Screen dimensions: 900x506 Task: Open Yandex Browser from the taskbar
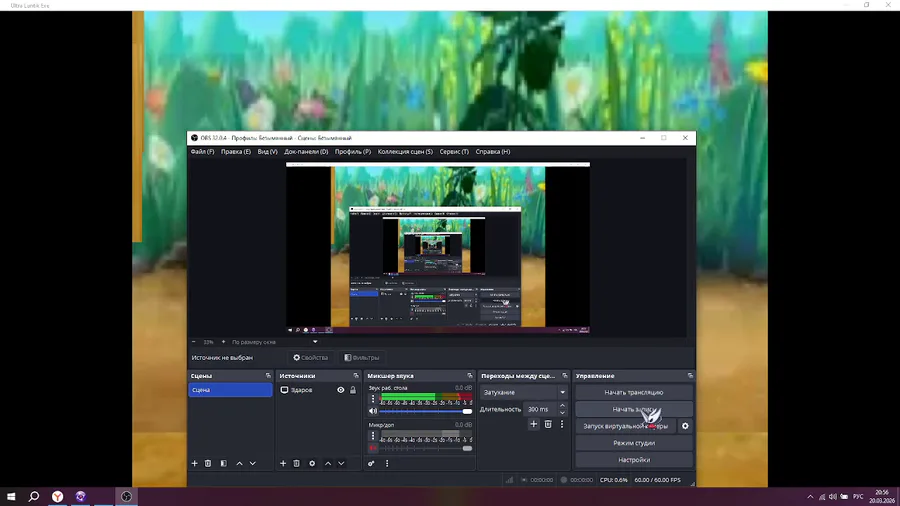(x=57, y=496)
